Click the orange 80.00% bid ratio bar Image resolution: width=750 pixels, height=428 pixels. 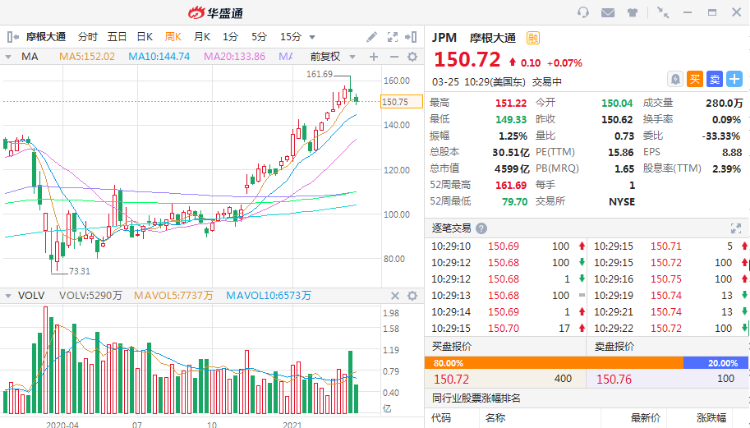tap(554, 363)
